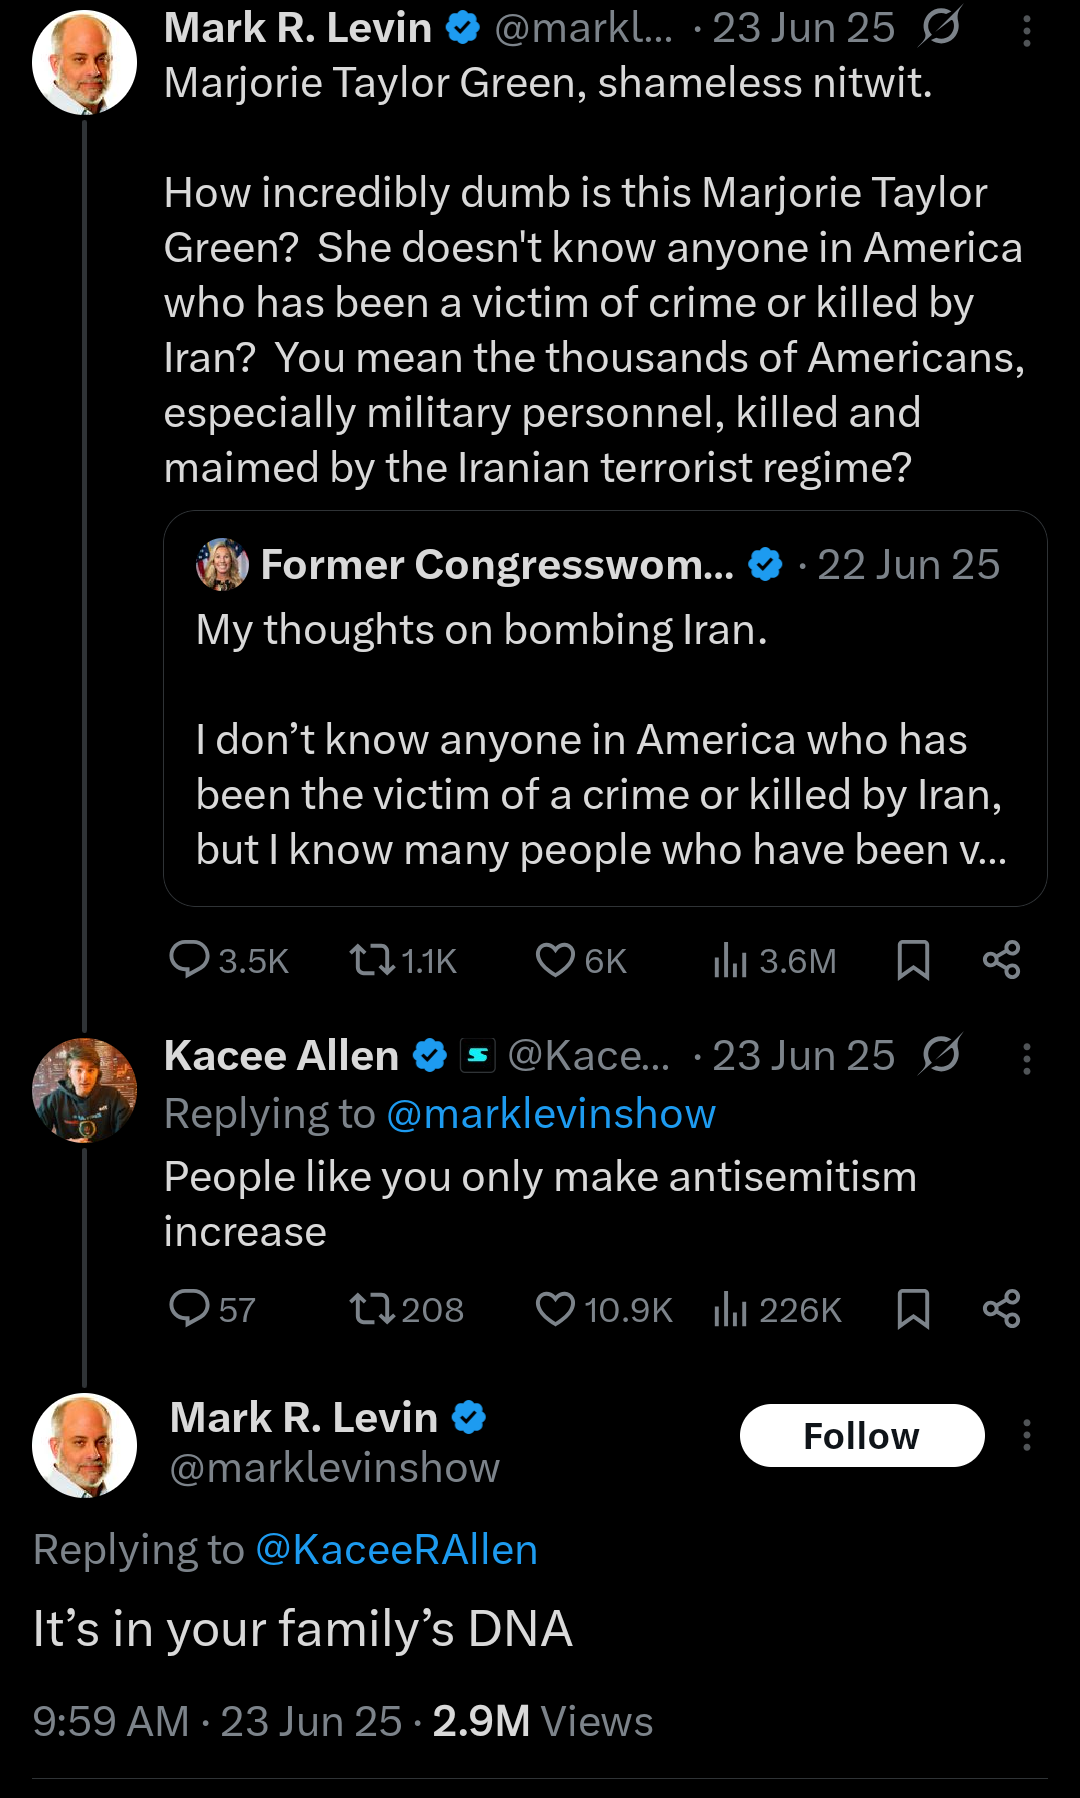Like Mark Levin's top post
Viewport: 1080px width, 1798px height.
pyautogui.click(x=555, y=959)
